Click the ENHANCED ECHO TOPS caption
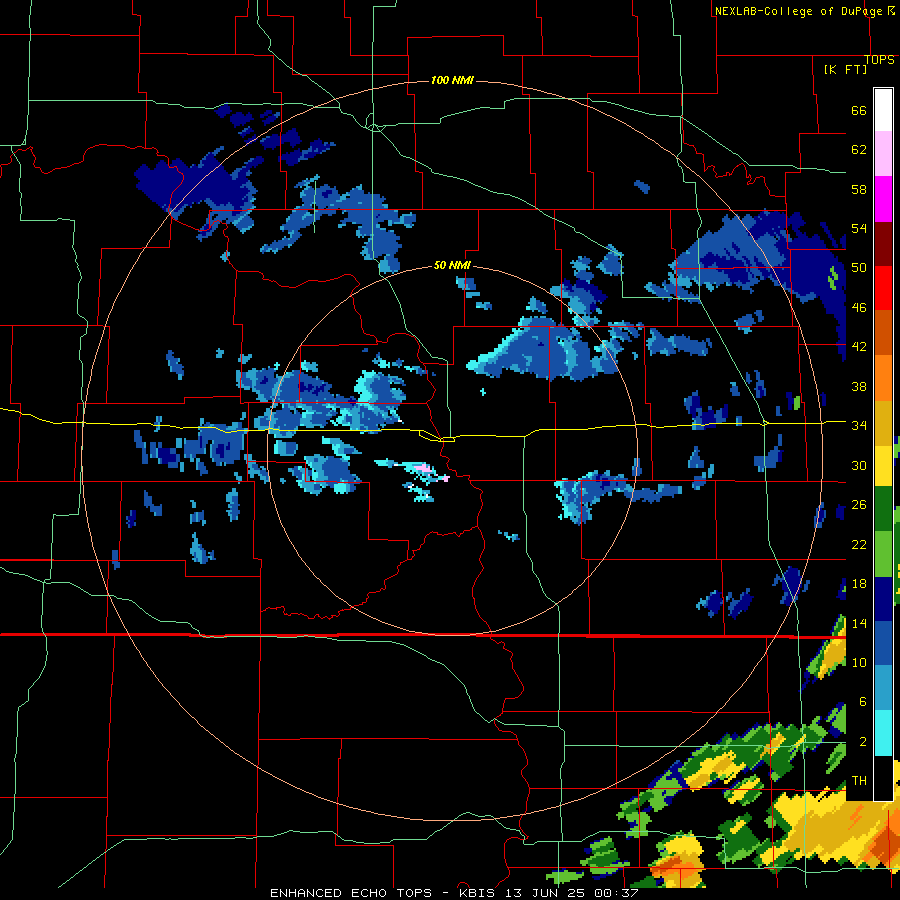The height and width of the screenshot is (900, 900). pos(351,893)
